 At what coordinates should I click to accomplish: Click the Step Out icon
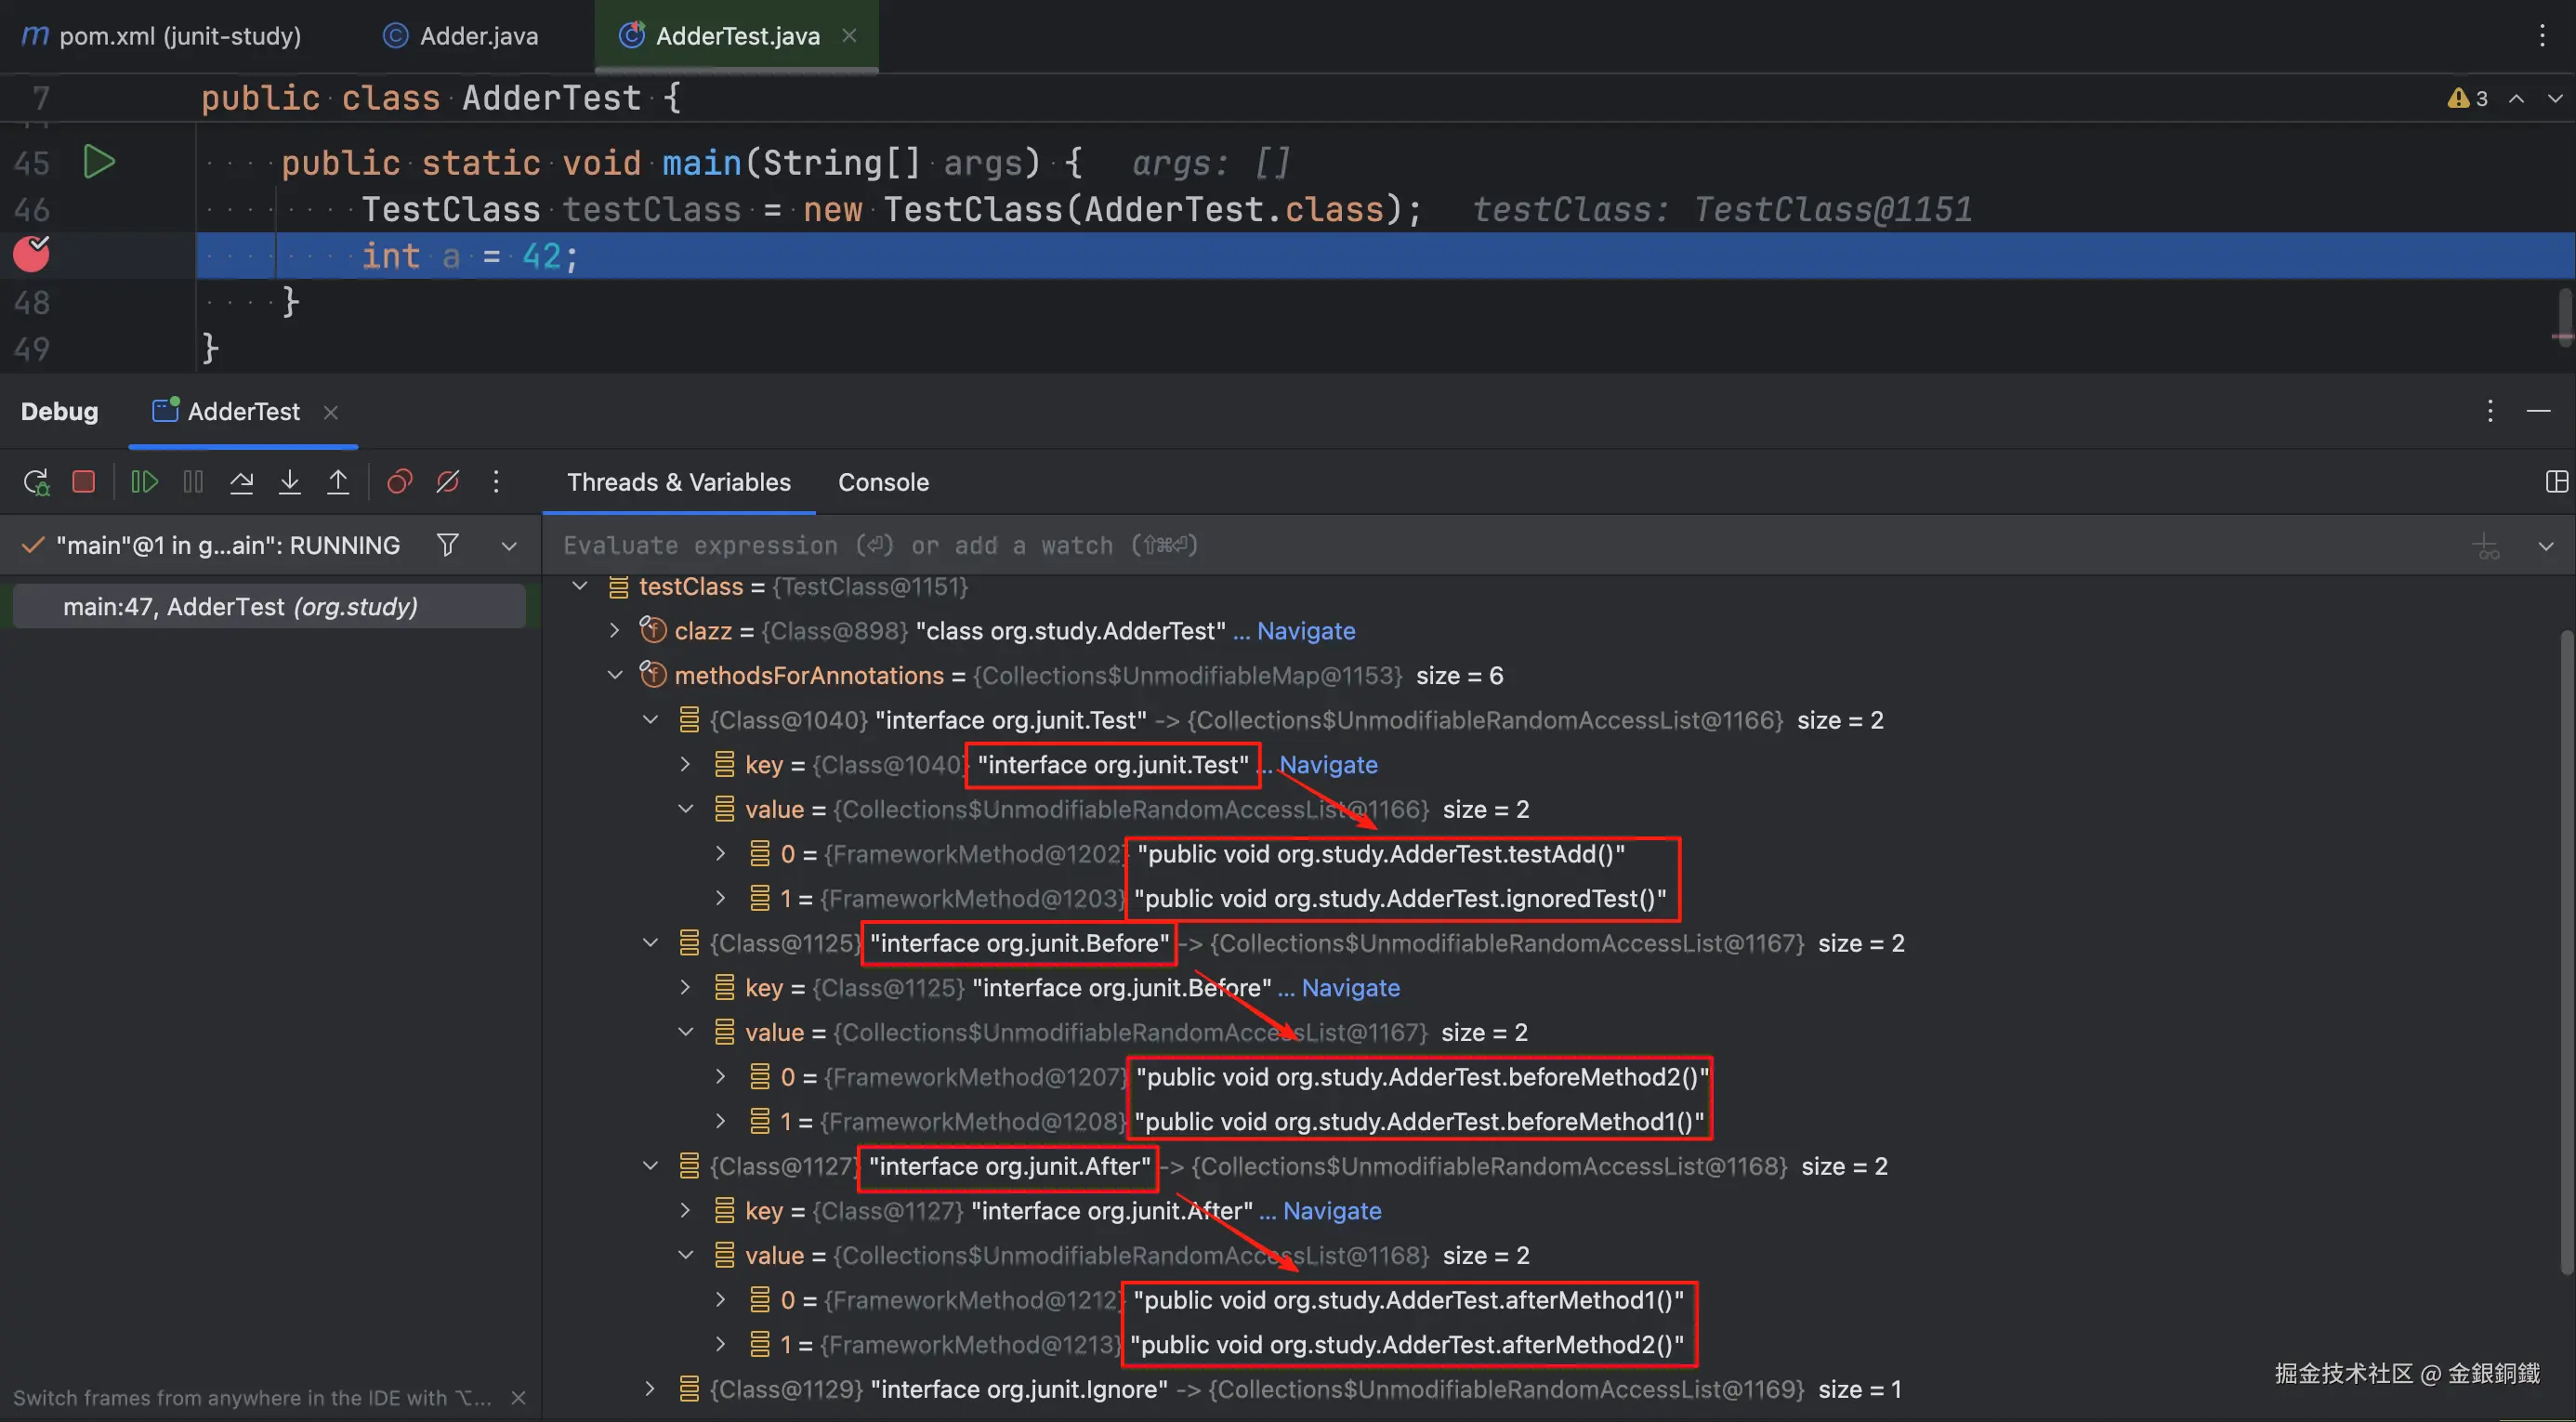point(338,482)
